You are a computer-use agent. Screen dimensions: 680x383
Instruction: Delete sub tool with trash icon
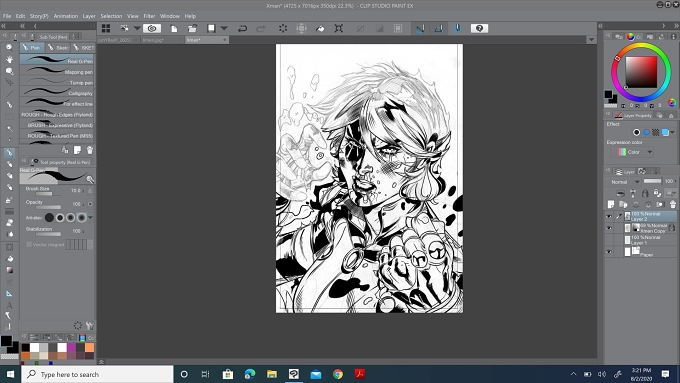click(x=90, y=150)
